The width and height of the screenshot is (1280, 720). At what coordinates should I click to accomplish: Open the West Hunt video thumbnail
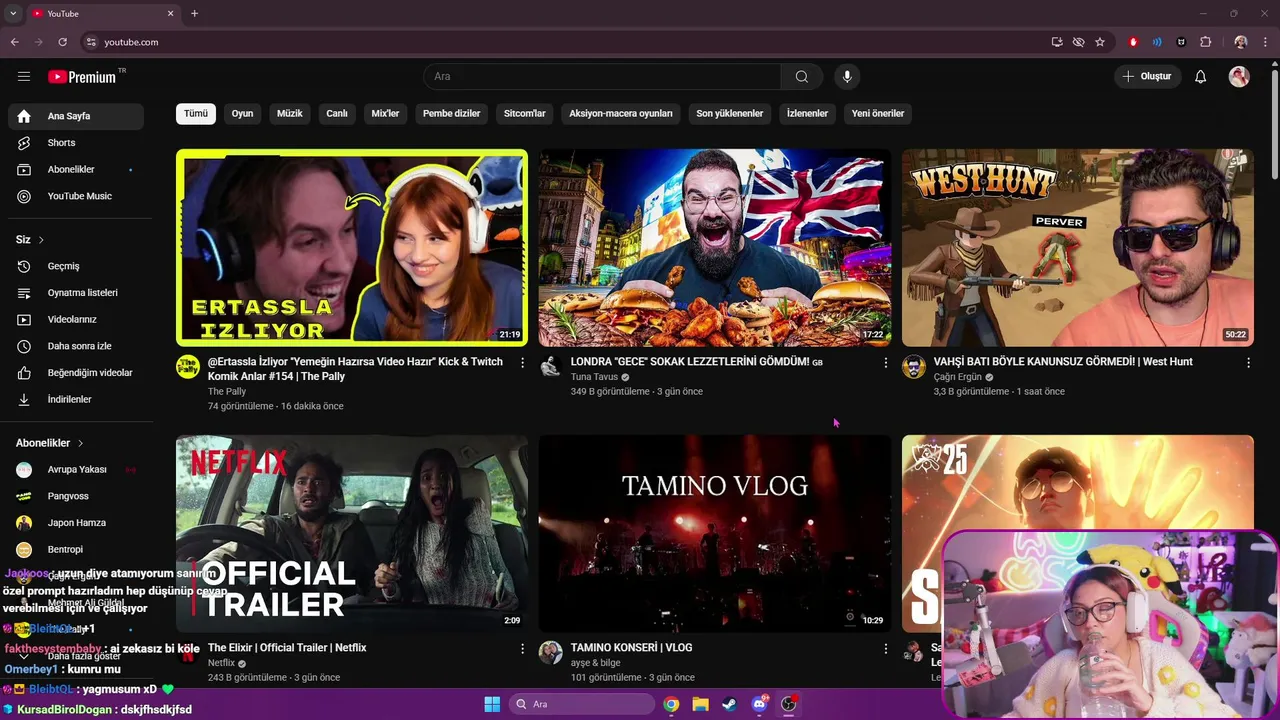[1078, 248]
